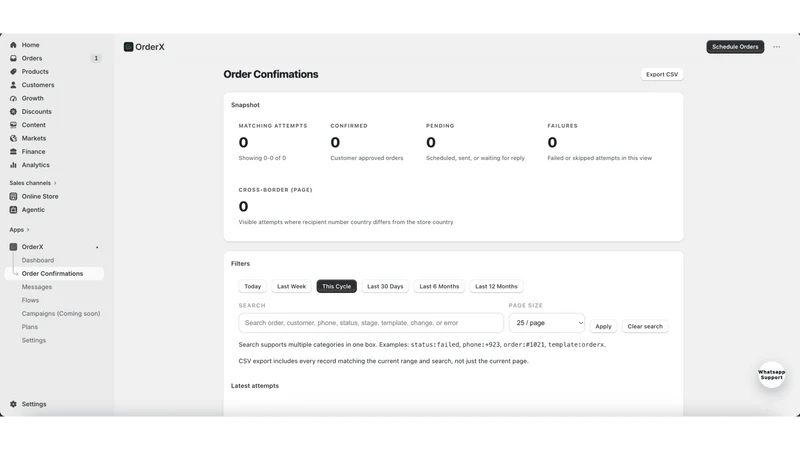Select Order Confirmations in sidebar
800x450 pixels.
click(55, 273)
